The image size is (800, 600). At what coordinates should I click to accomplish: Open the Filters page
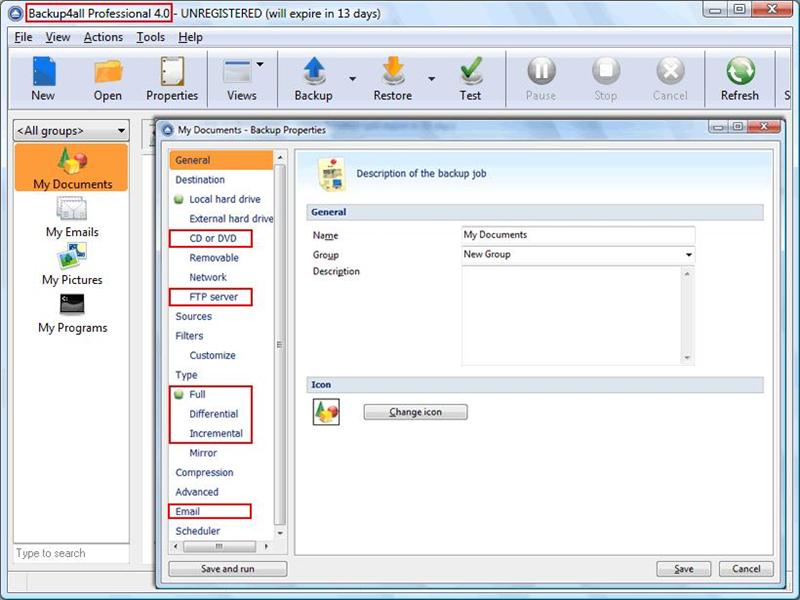tap(189, 336)
